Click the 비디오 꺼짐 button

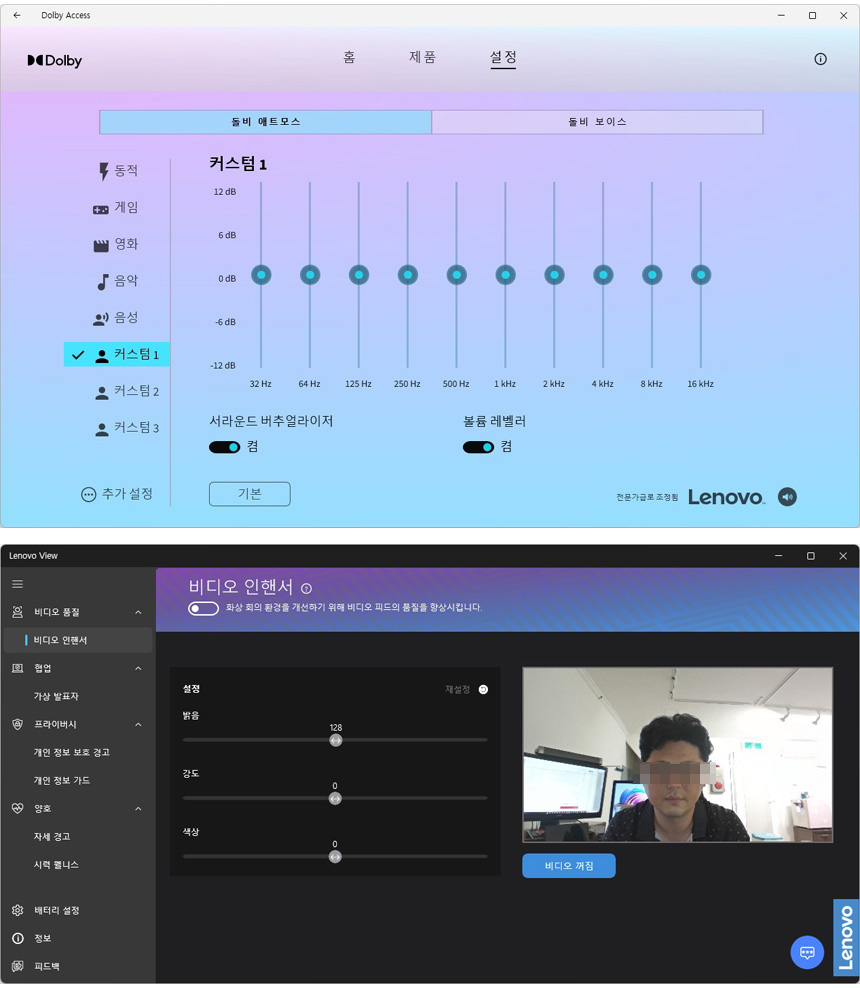point(569,866)
